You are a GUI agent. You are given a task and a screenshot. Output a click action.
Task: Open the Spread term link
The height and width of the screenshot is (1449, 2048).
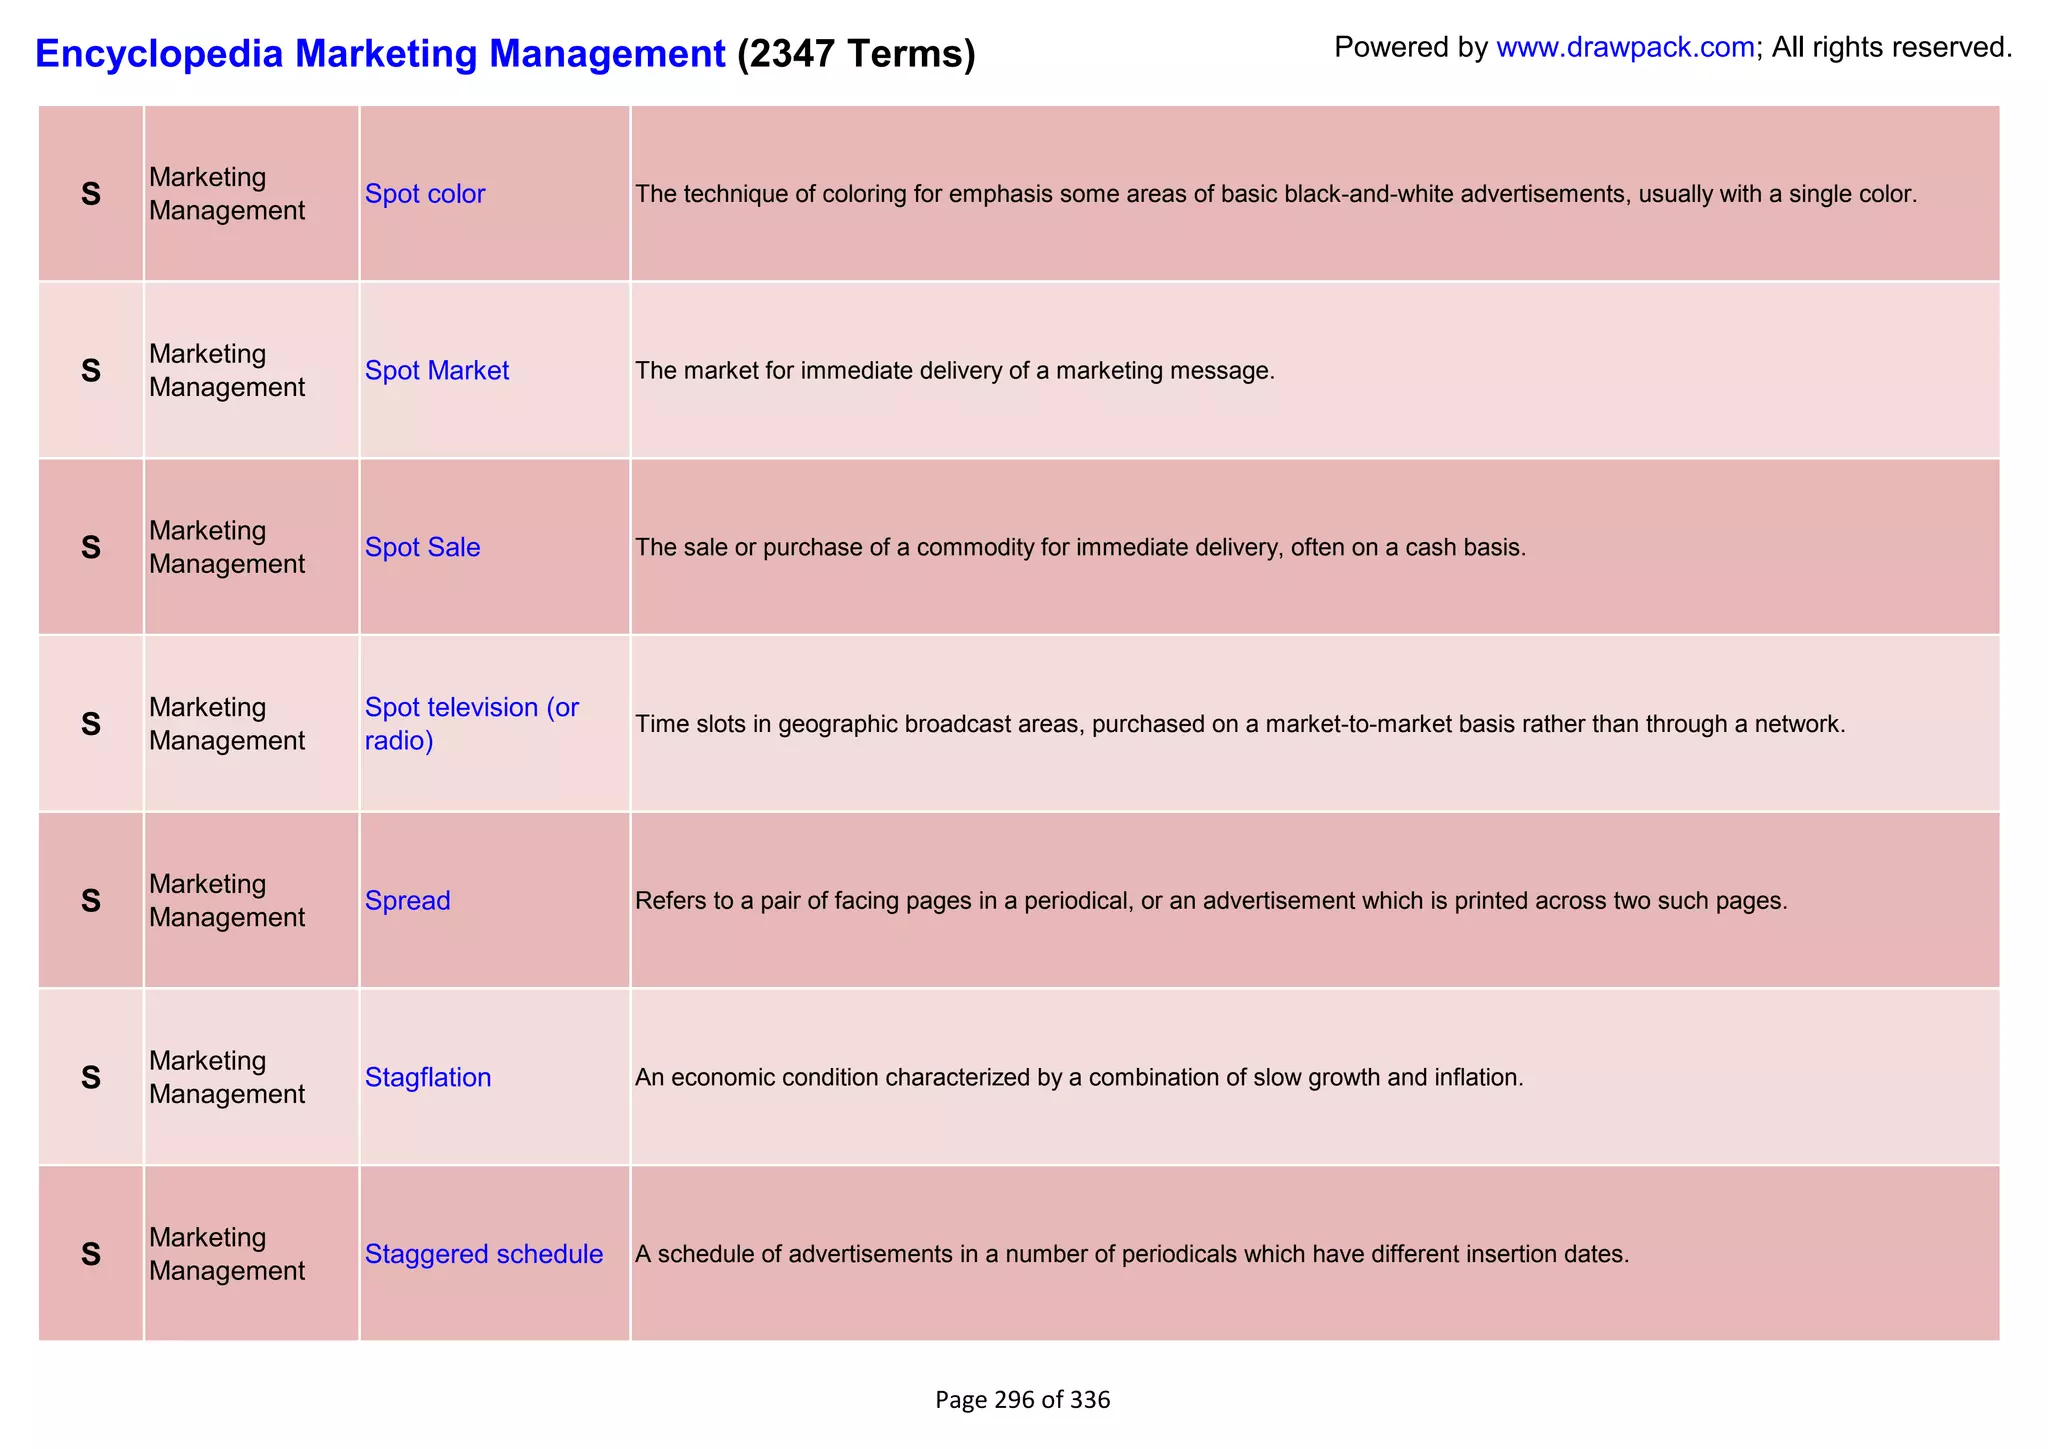(x=407, y=901)
